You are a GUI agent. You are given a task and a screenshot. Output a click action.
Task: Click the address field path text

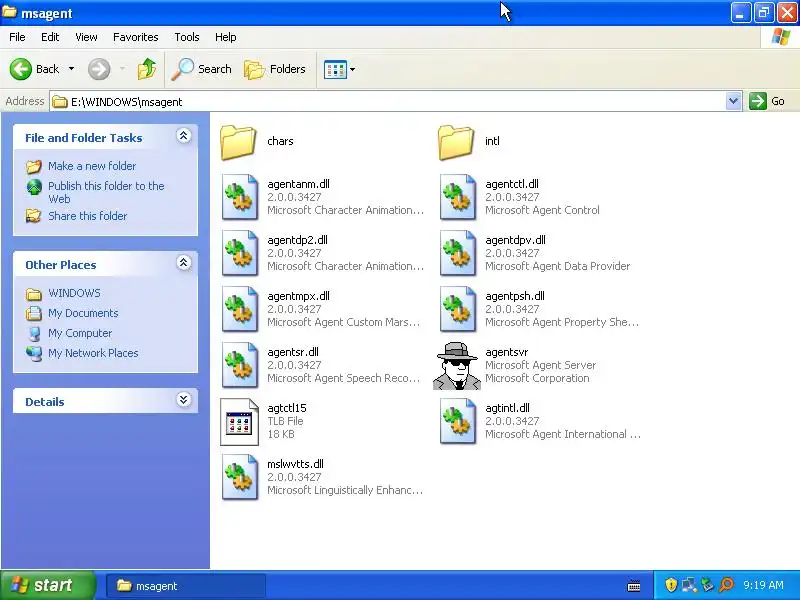pos(126,102)
